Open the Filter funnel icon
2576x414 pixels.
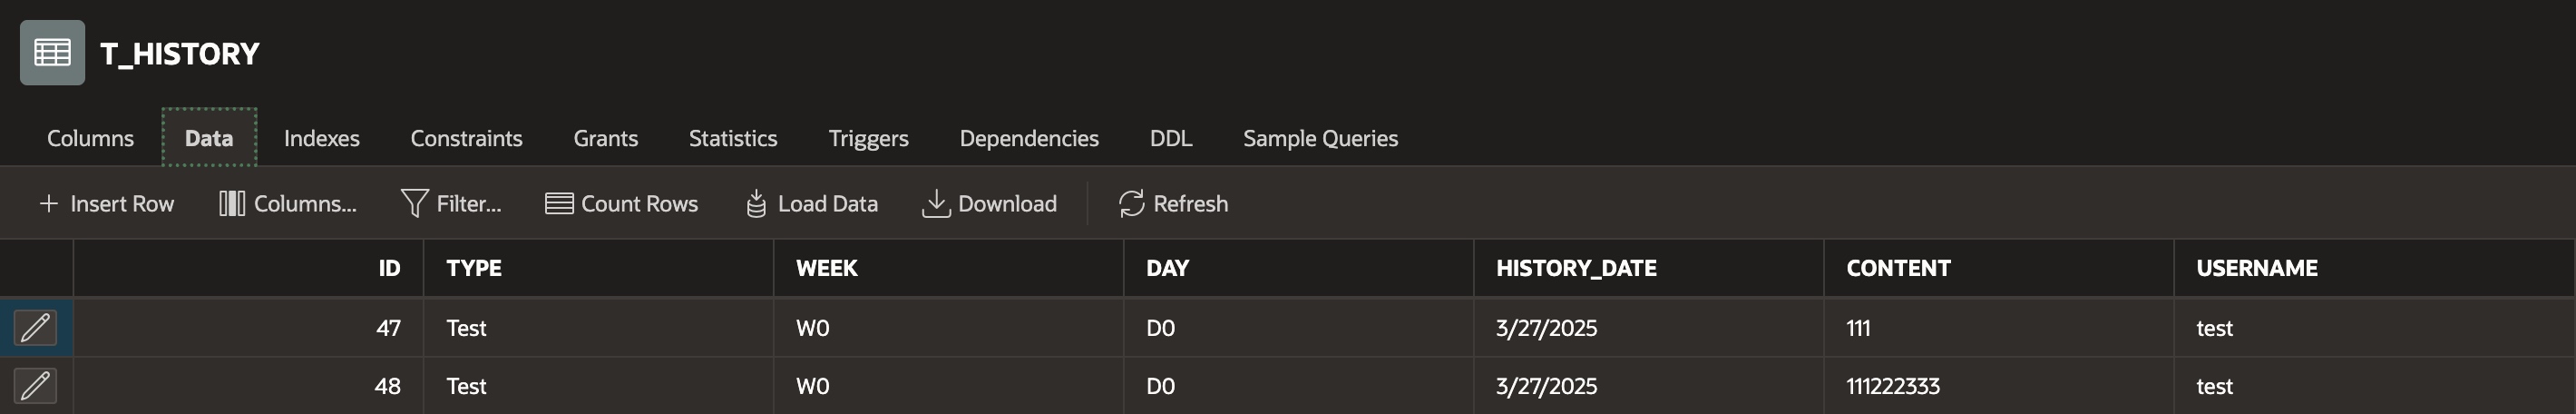pos(414,204)
